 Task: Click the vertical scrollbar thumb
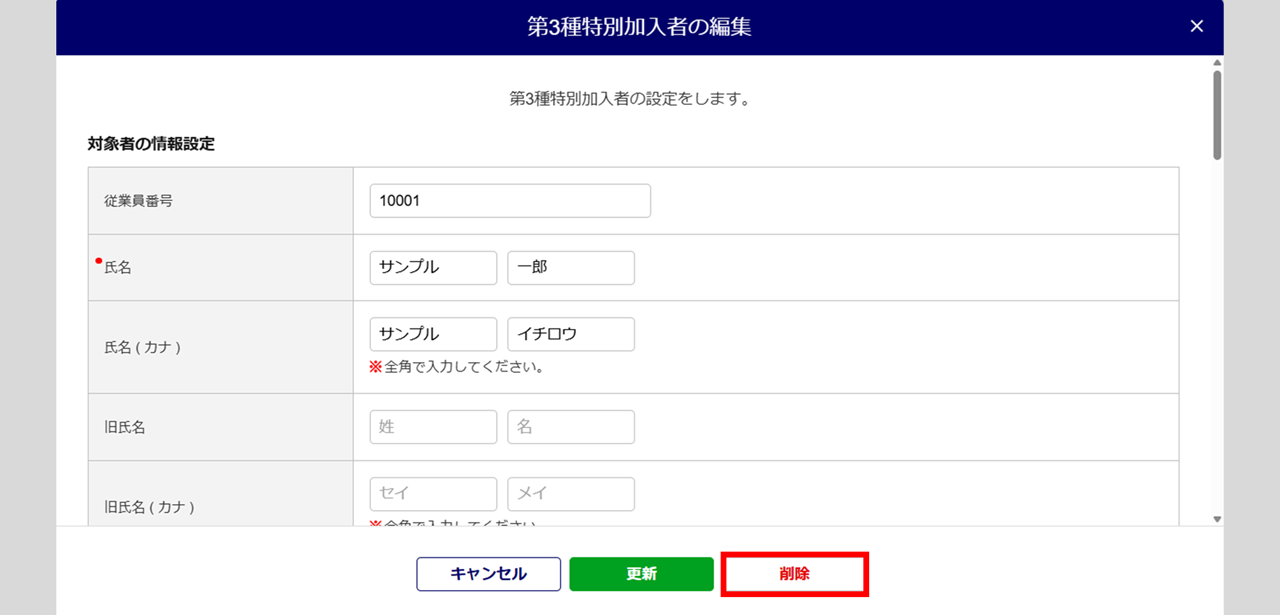click(x=1217, y=115)
